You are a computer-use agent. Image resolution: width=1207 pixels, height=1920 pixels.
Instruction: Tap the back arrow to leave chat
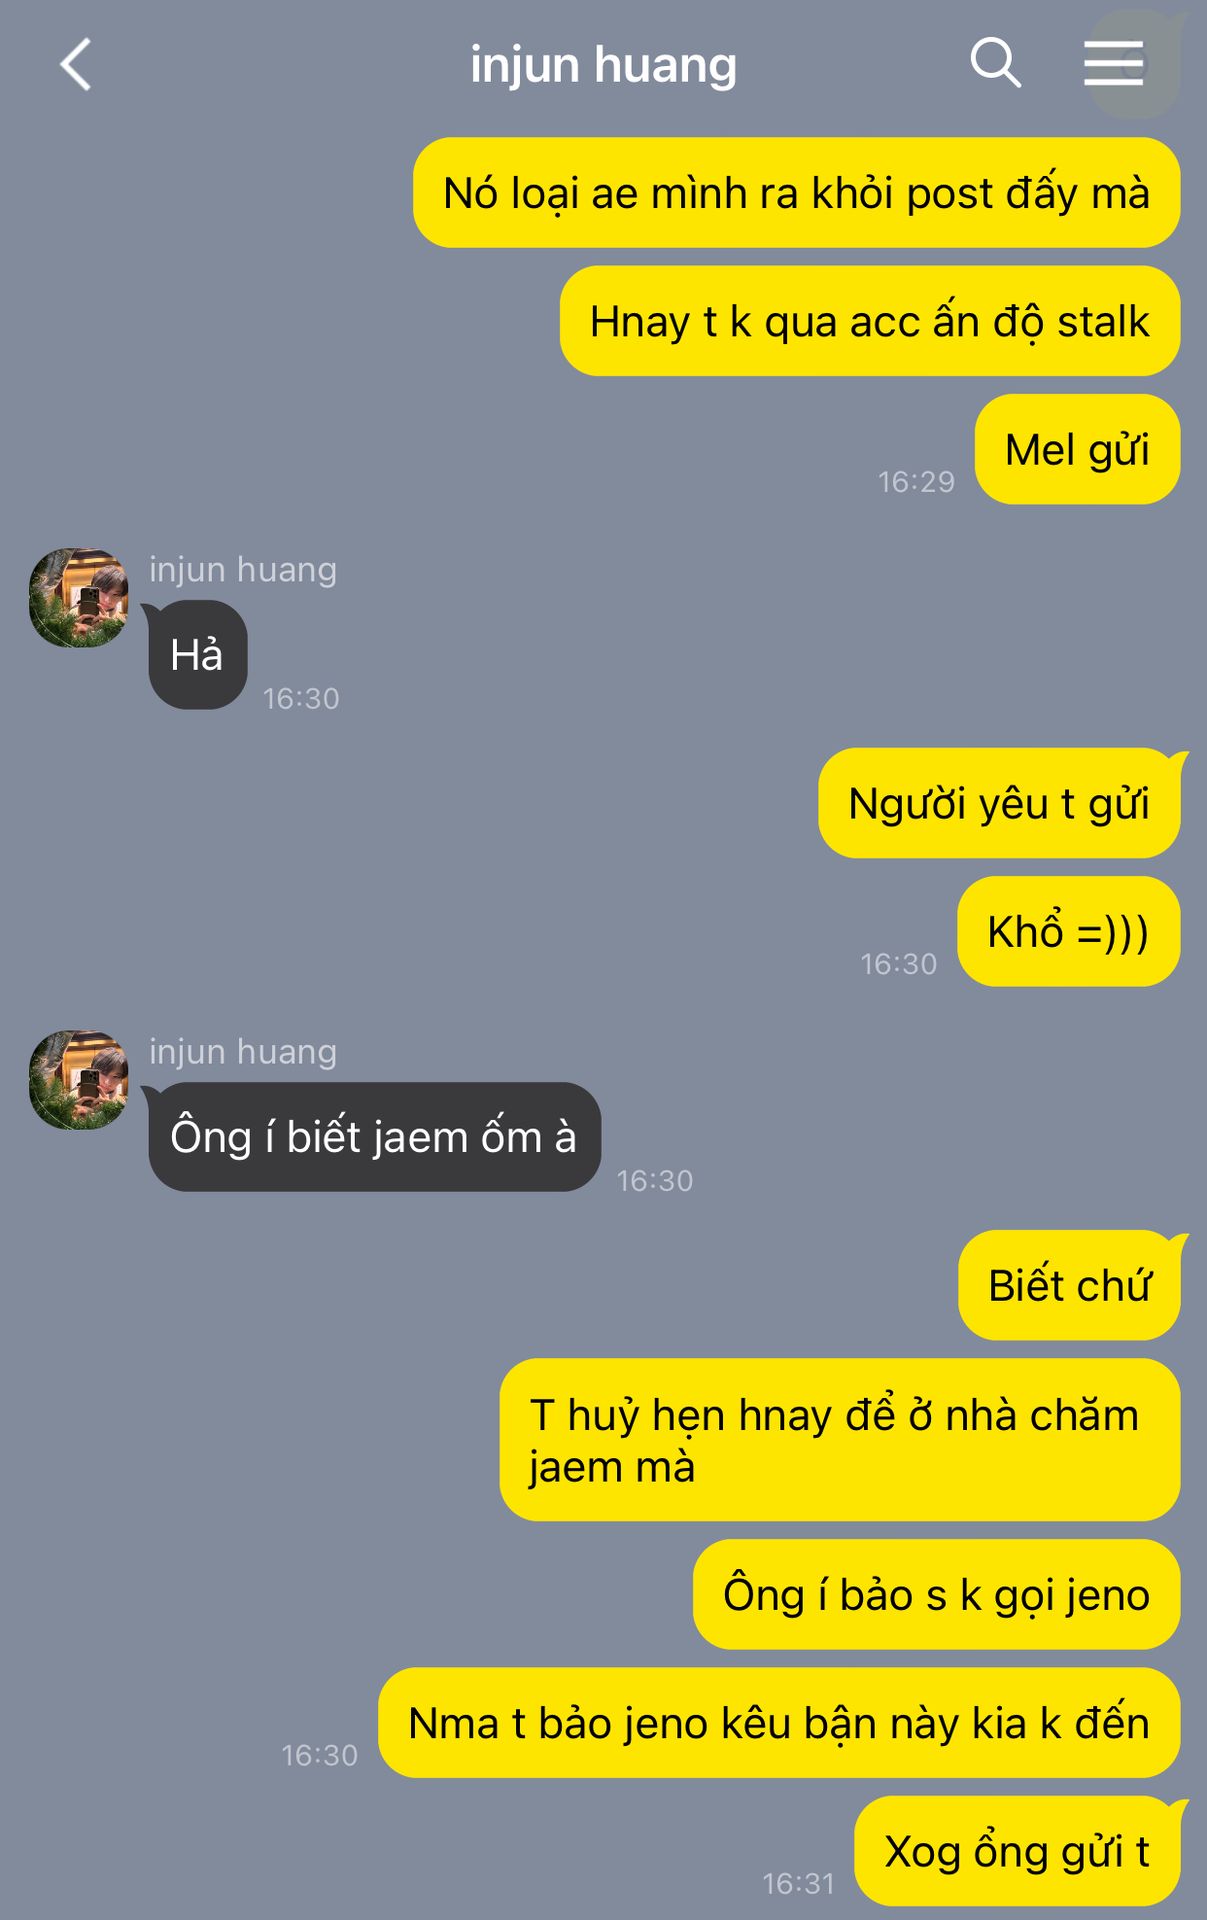click(76, 65)
